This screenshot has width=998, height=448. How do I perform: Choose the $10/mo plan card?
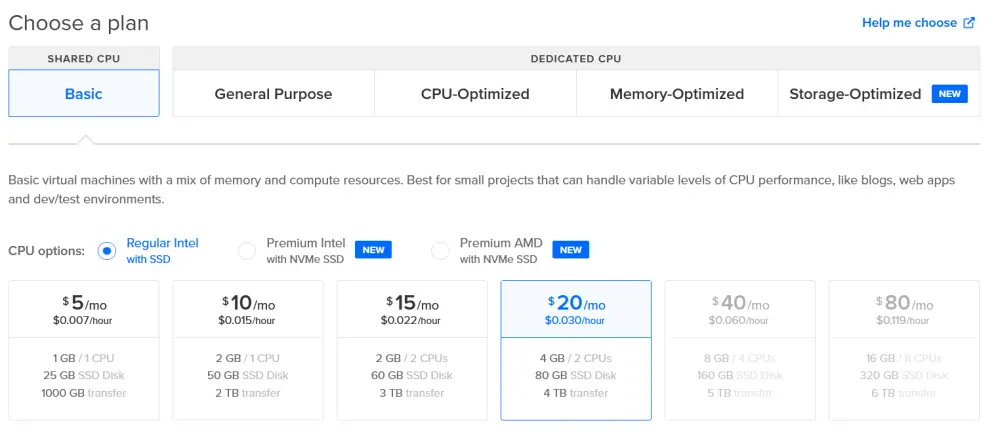point(248,350)
